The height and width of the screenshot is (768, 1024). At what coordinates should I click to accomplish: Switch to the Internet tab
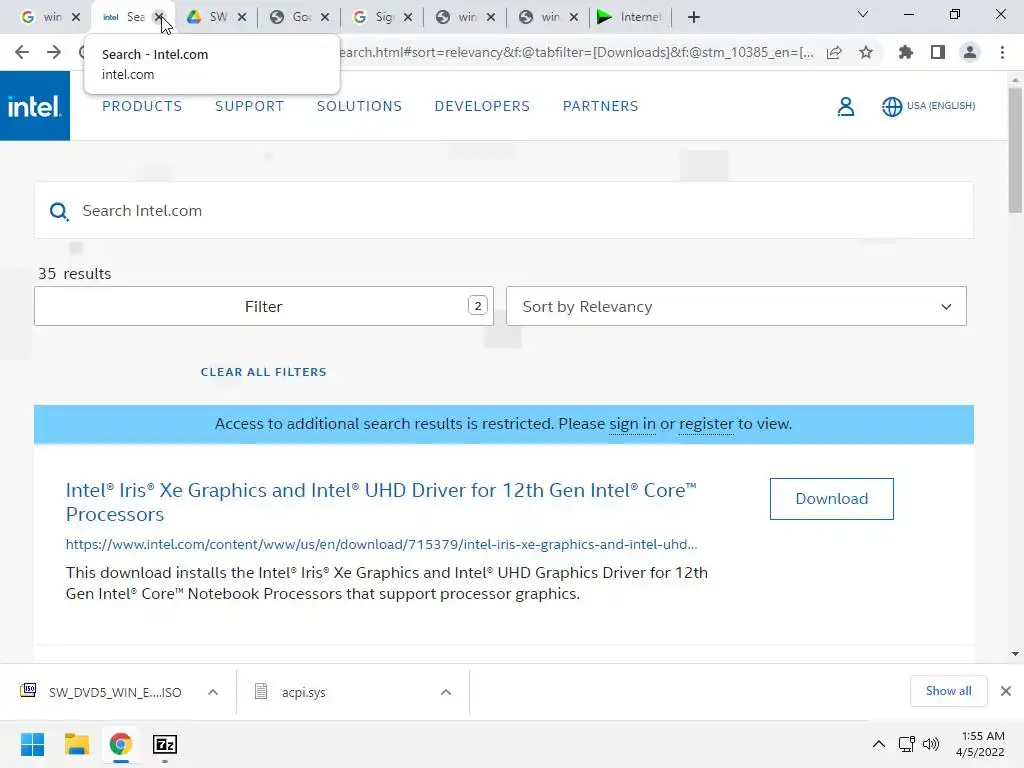[630, 17]
